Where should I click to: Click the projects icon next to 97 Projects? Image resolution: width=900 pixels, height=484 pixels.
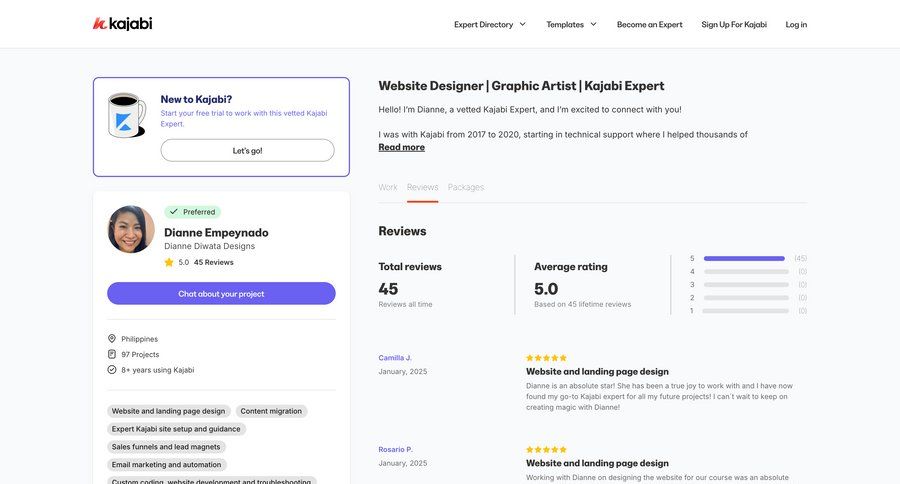(112, 354)
